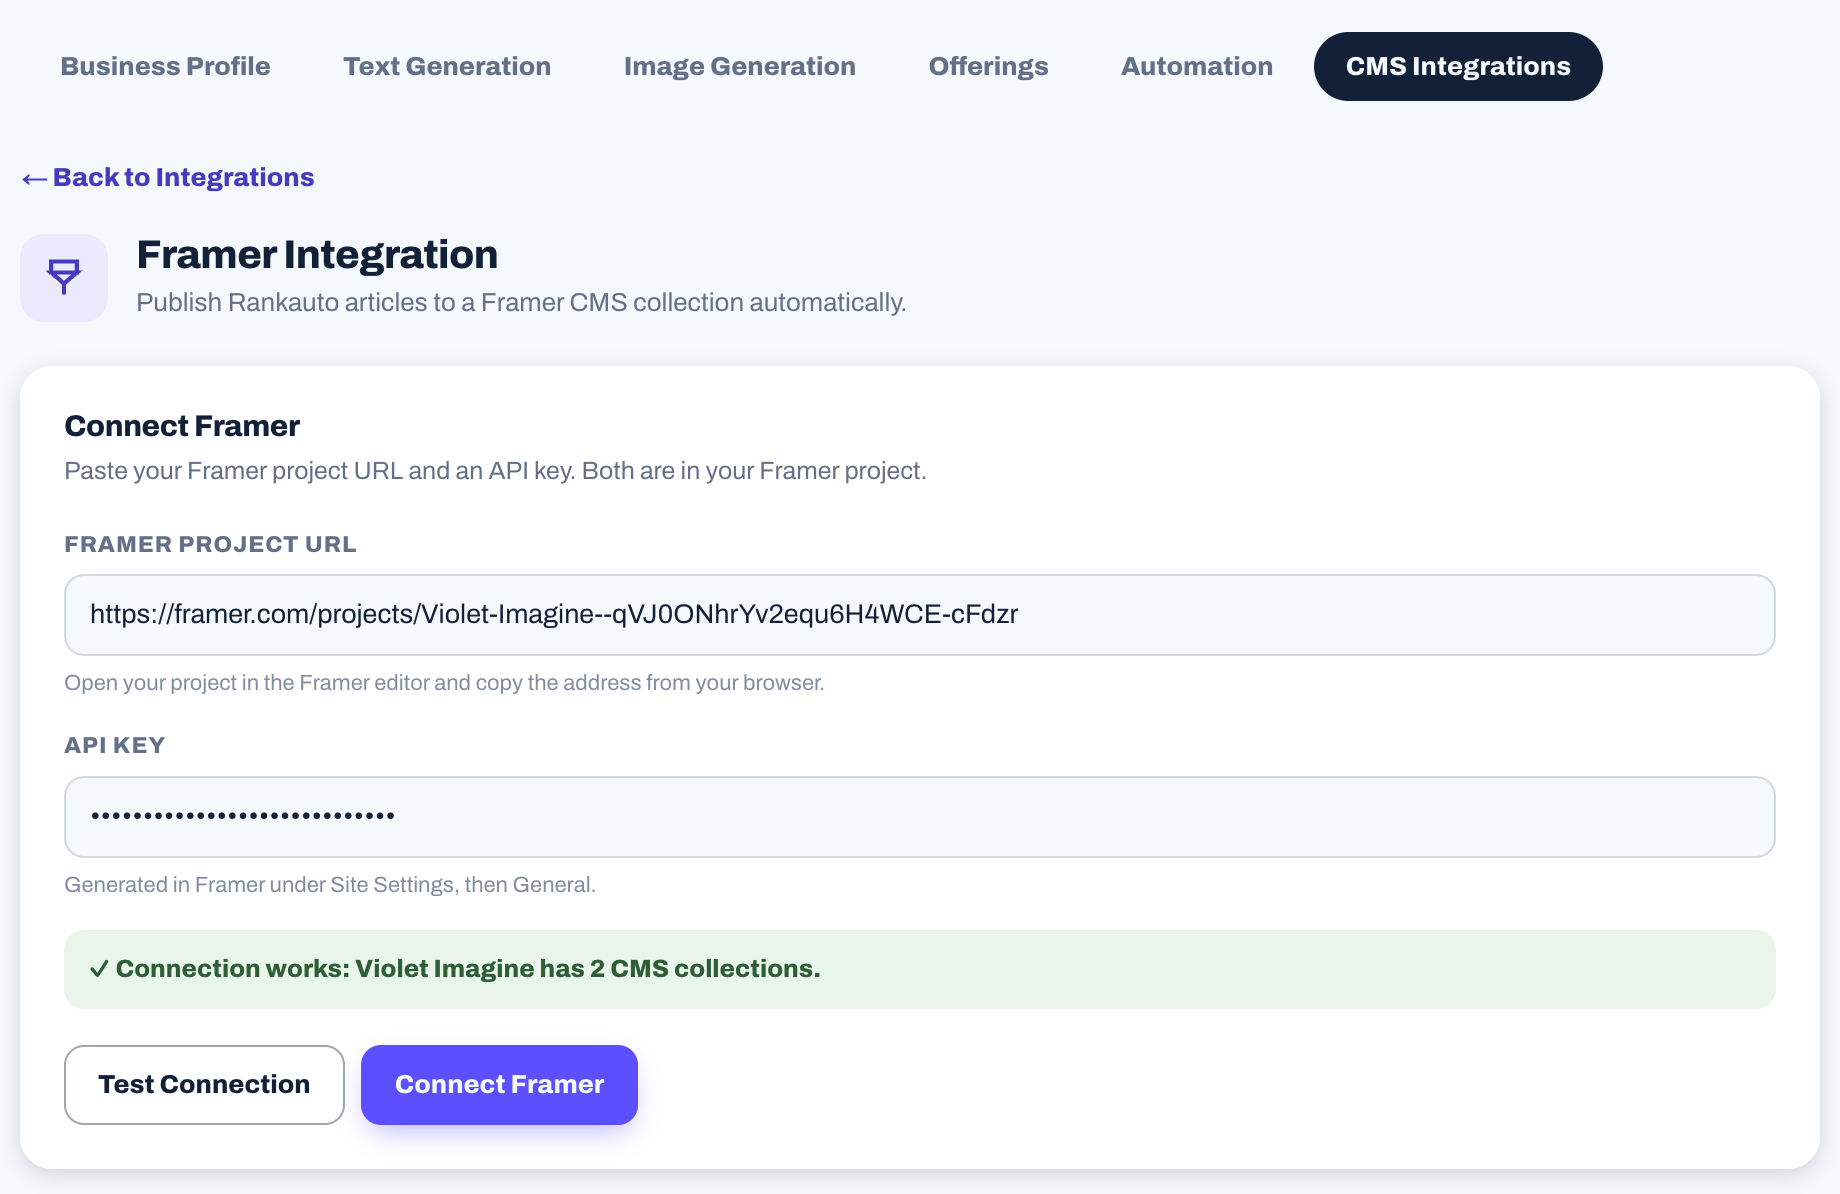Click hint about copying address from browser

click(x=444, y=683)
